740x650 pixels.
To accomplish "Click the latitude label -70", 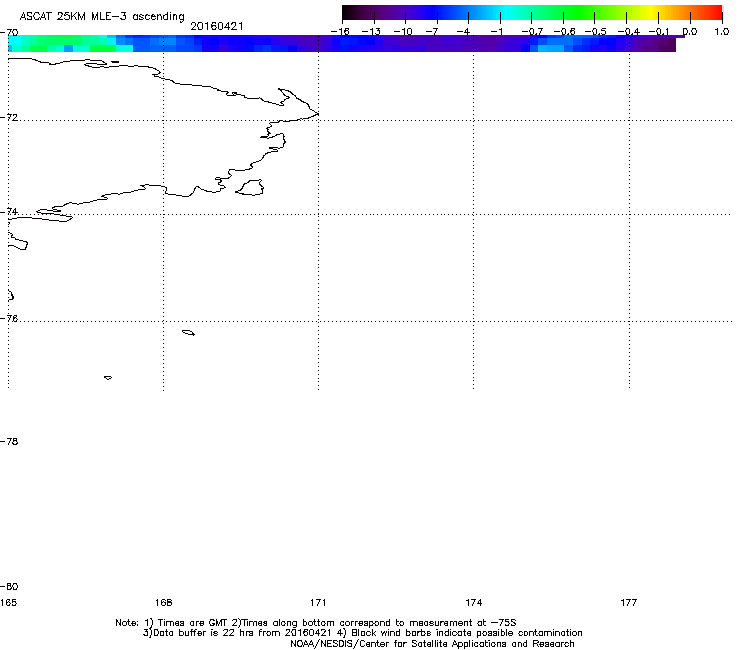I will 9,33.
